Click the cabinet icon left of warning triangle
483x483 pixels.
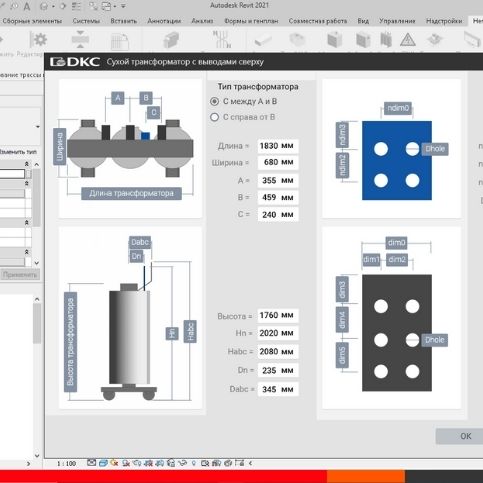386,40
